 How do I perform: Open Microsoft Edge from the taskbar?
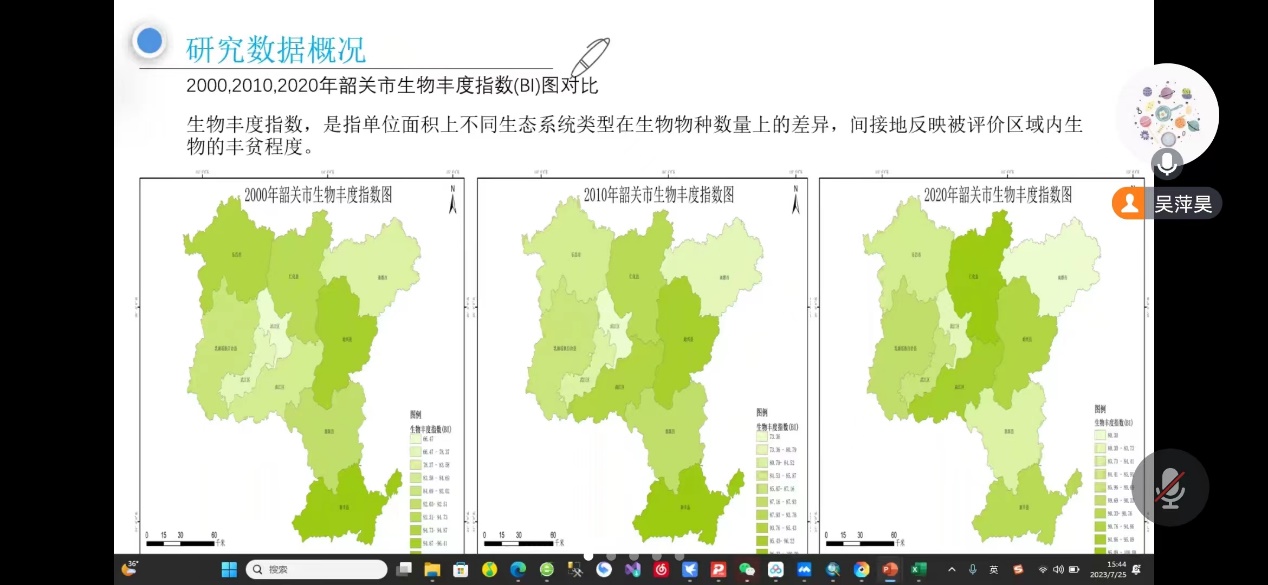click(518, 569)
